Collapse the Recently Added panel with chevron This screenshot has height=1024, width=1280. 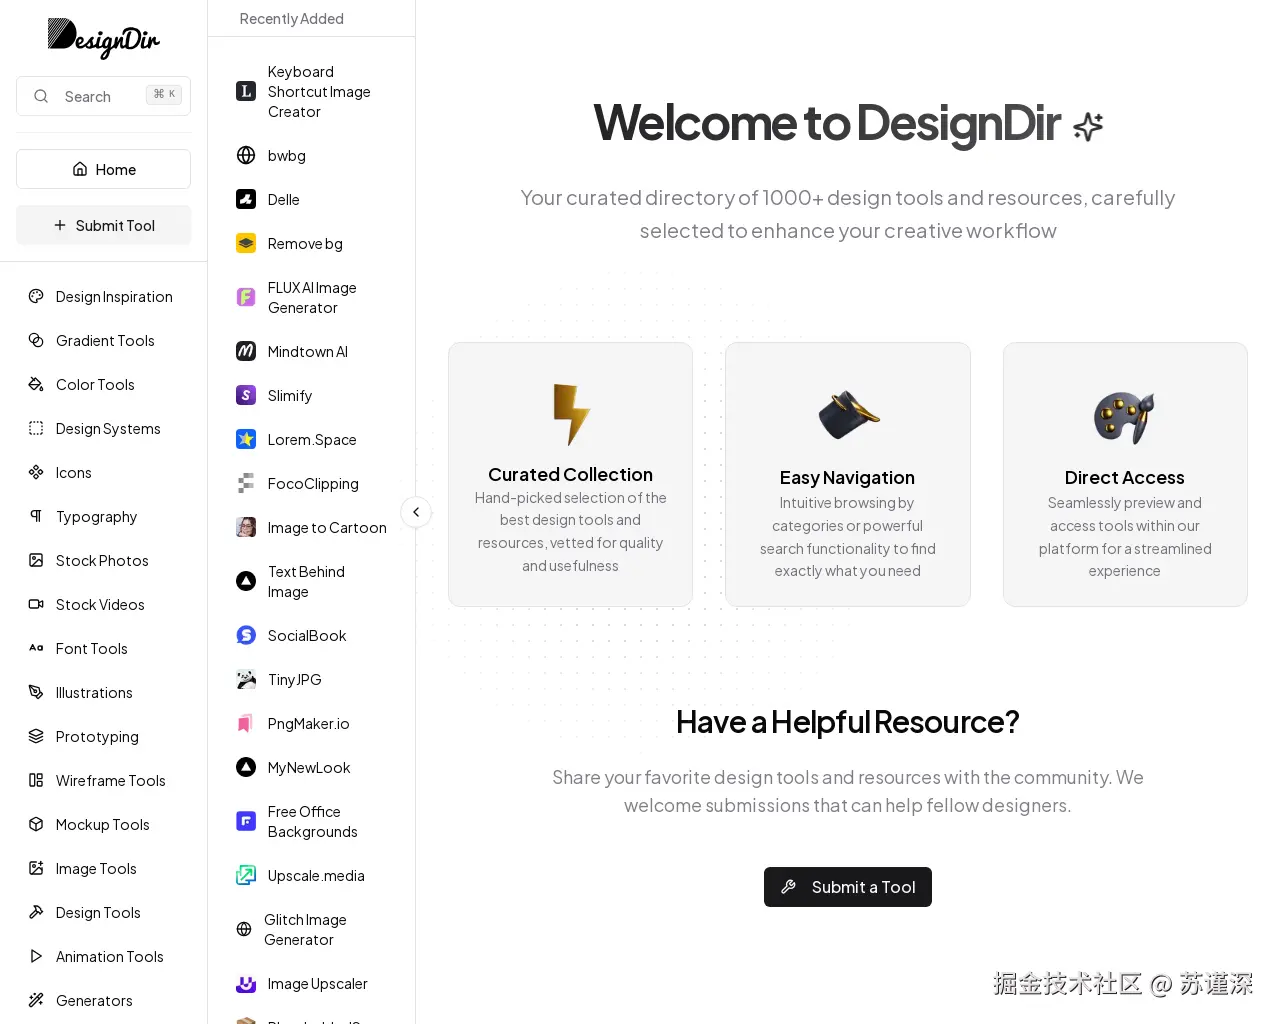pos(416,512)
